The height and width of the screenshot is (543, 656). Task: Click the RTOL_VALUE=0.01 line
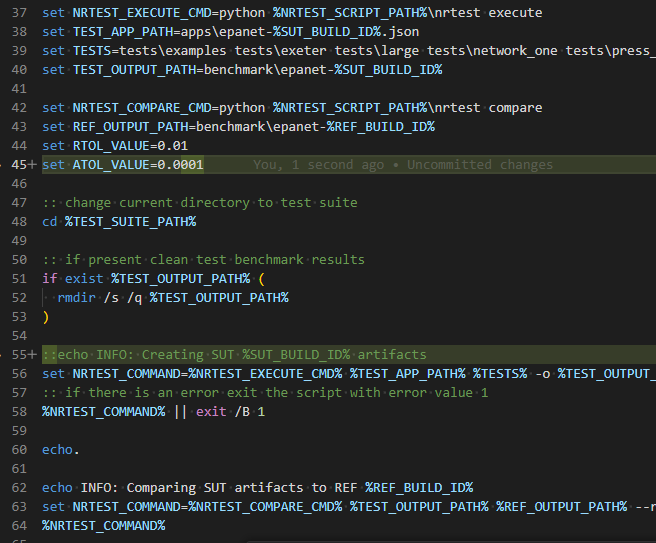click(115, 146)
